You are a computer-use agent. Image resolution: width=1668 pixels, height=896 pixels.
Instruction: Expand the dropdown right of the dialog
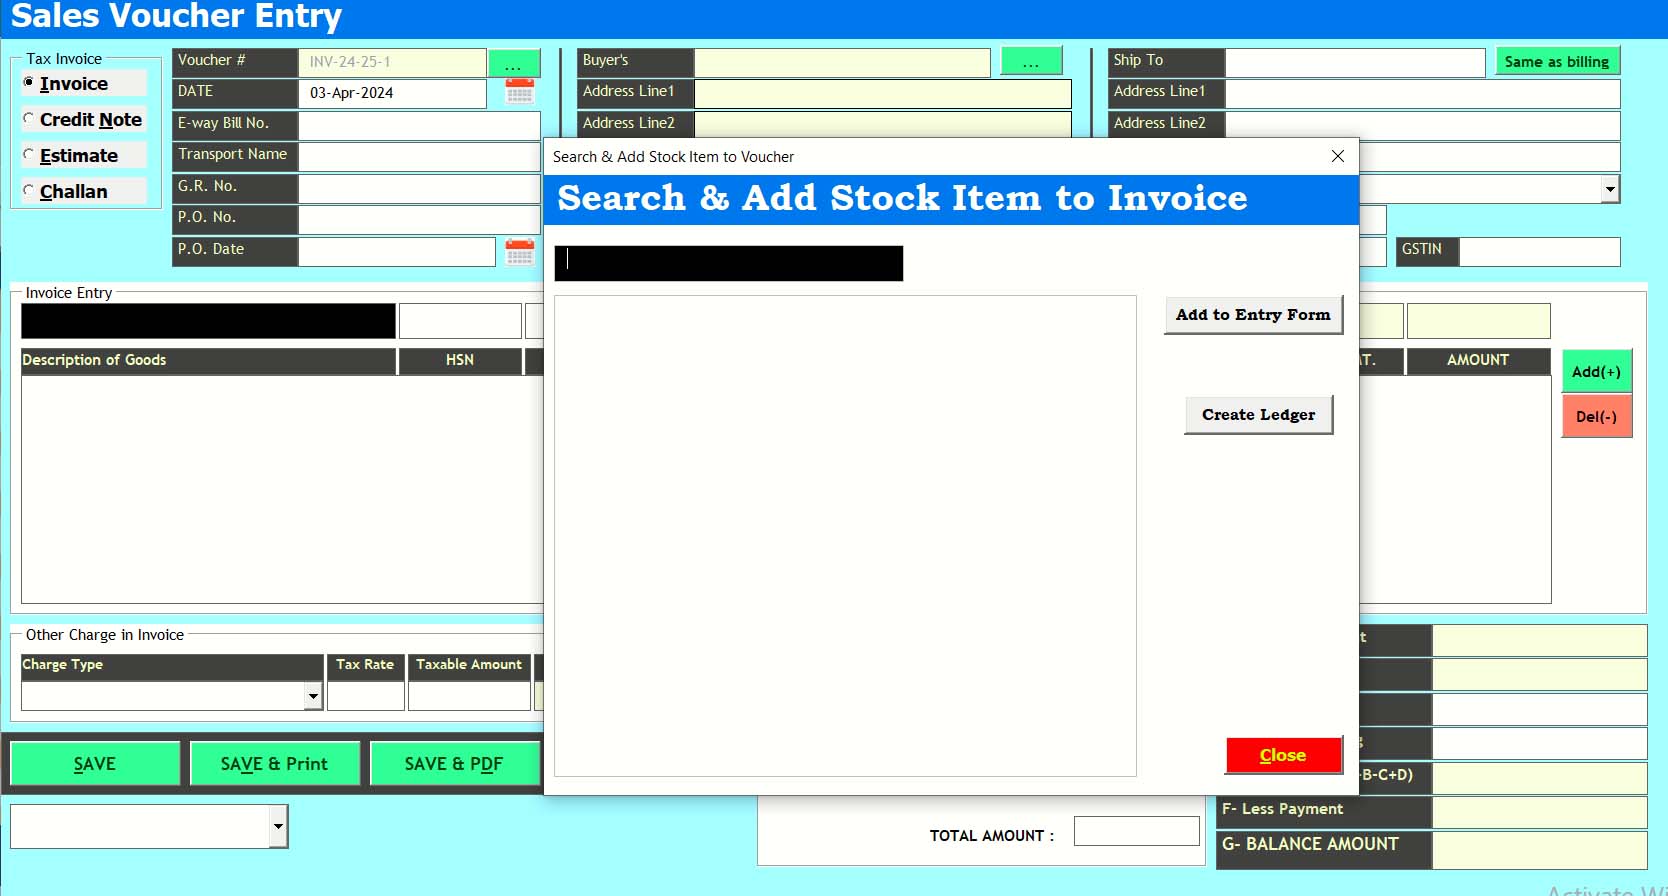(x=1609, y=189)
